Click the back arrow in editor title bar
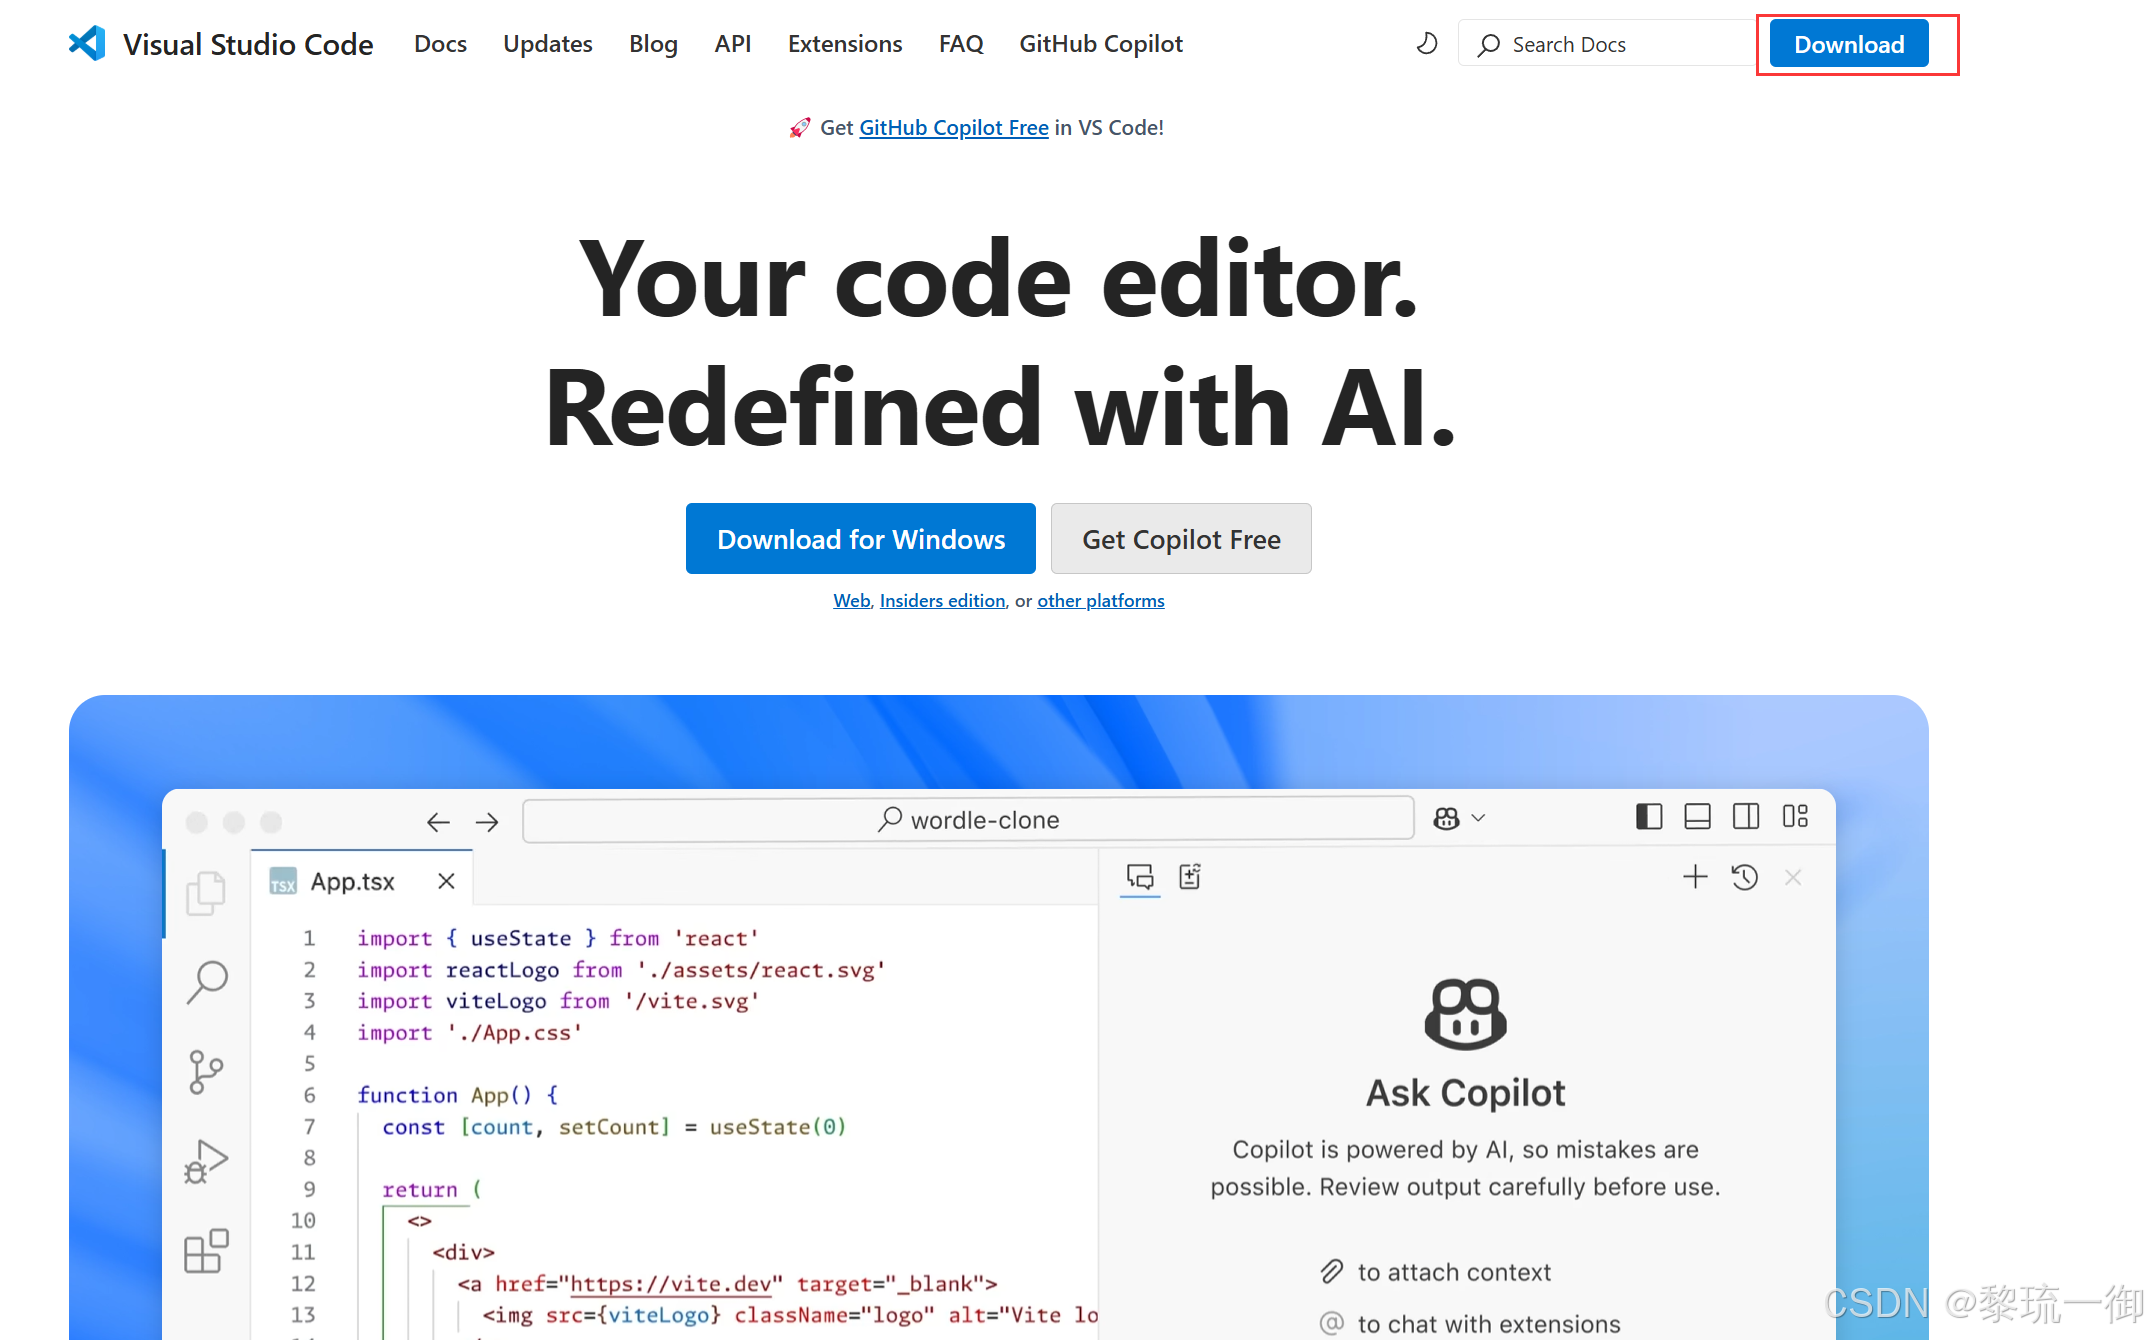Screen dimensions: 2149x1340 (438, 822)
